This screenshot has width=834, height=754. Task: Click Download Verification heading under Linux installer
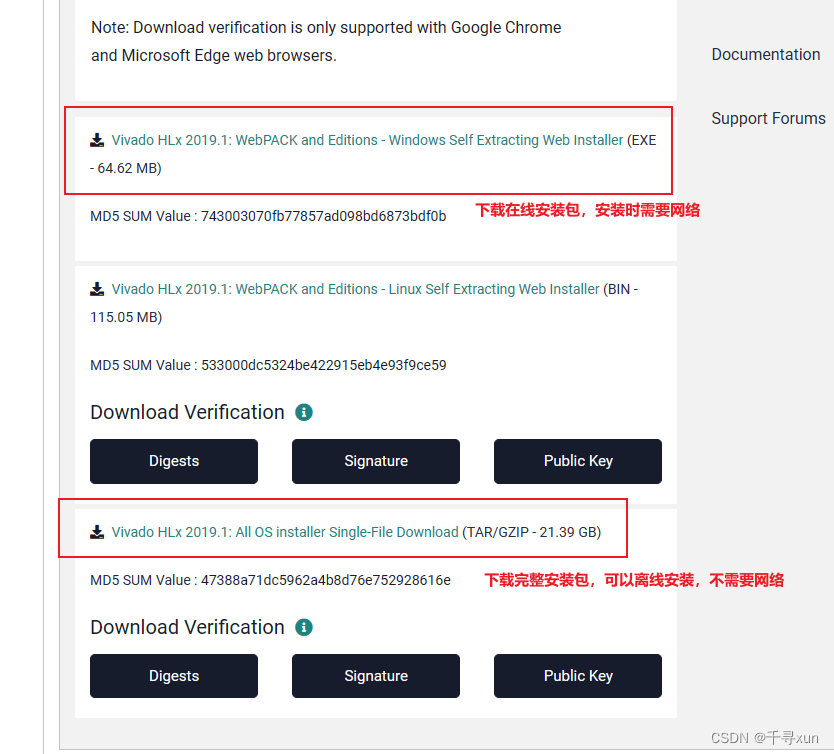(x=187, y=412)
